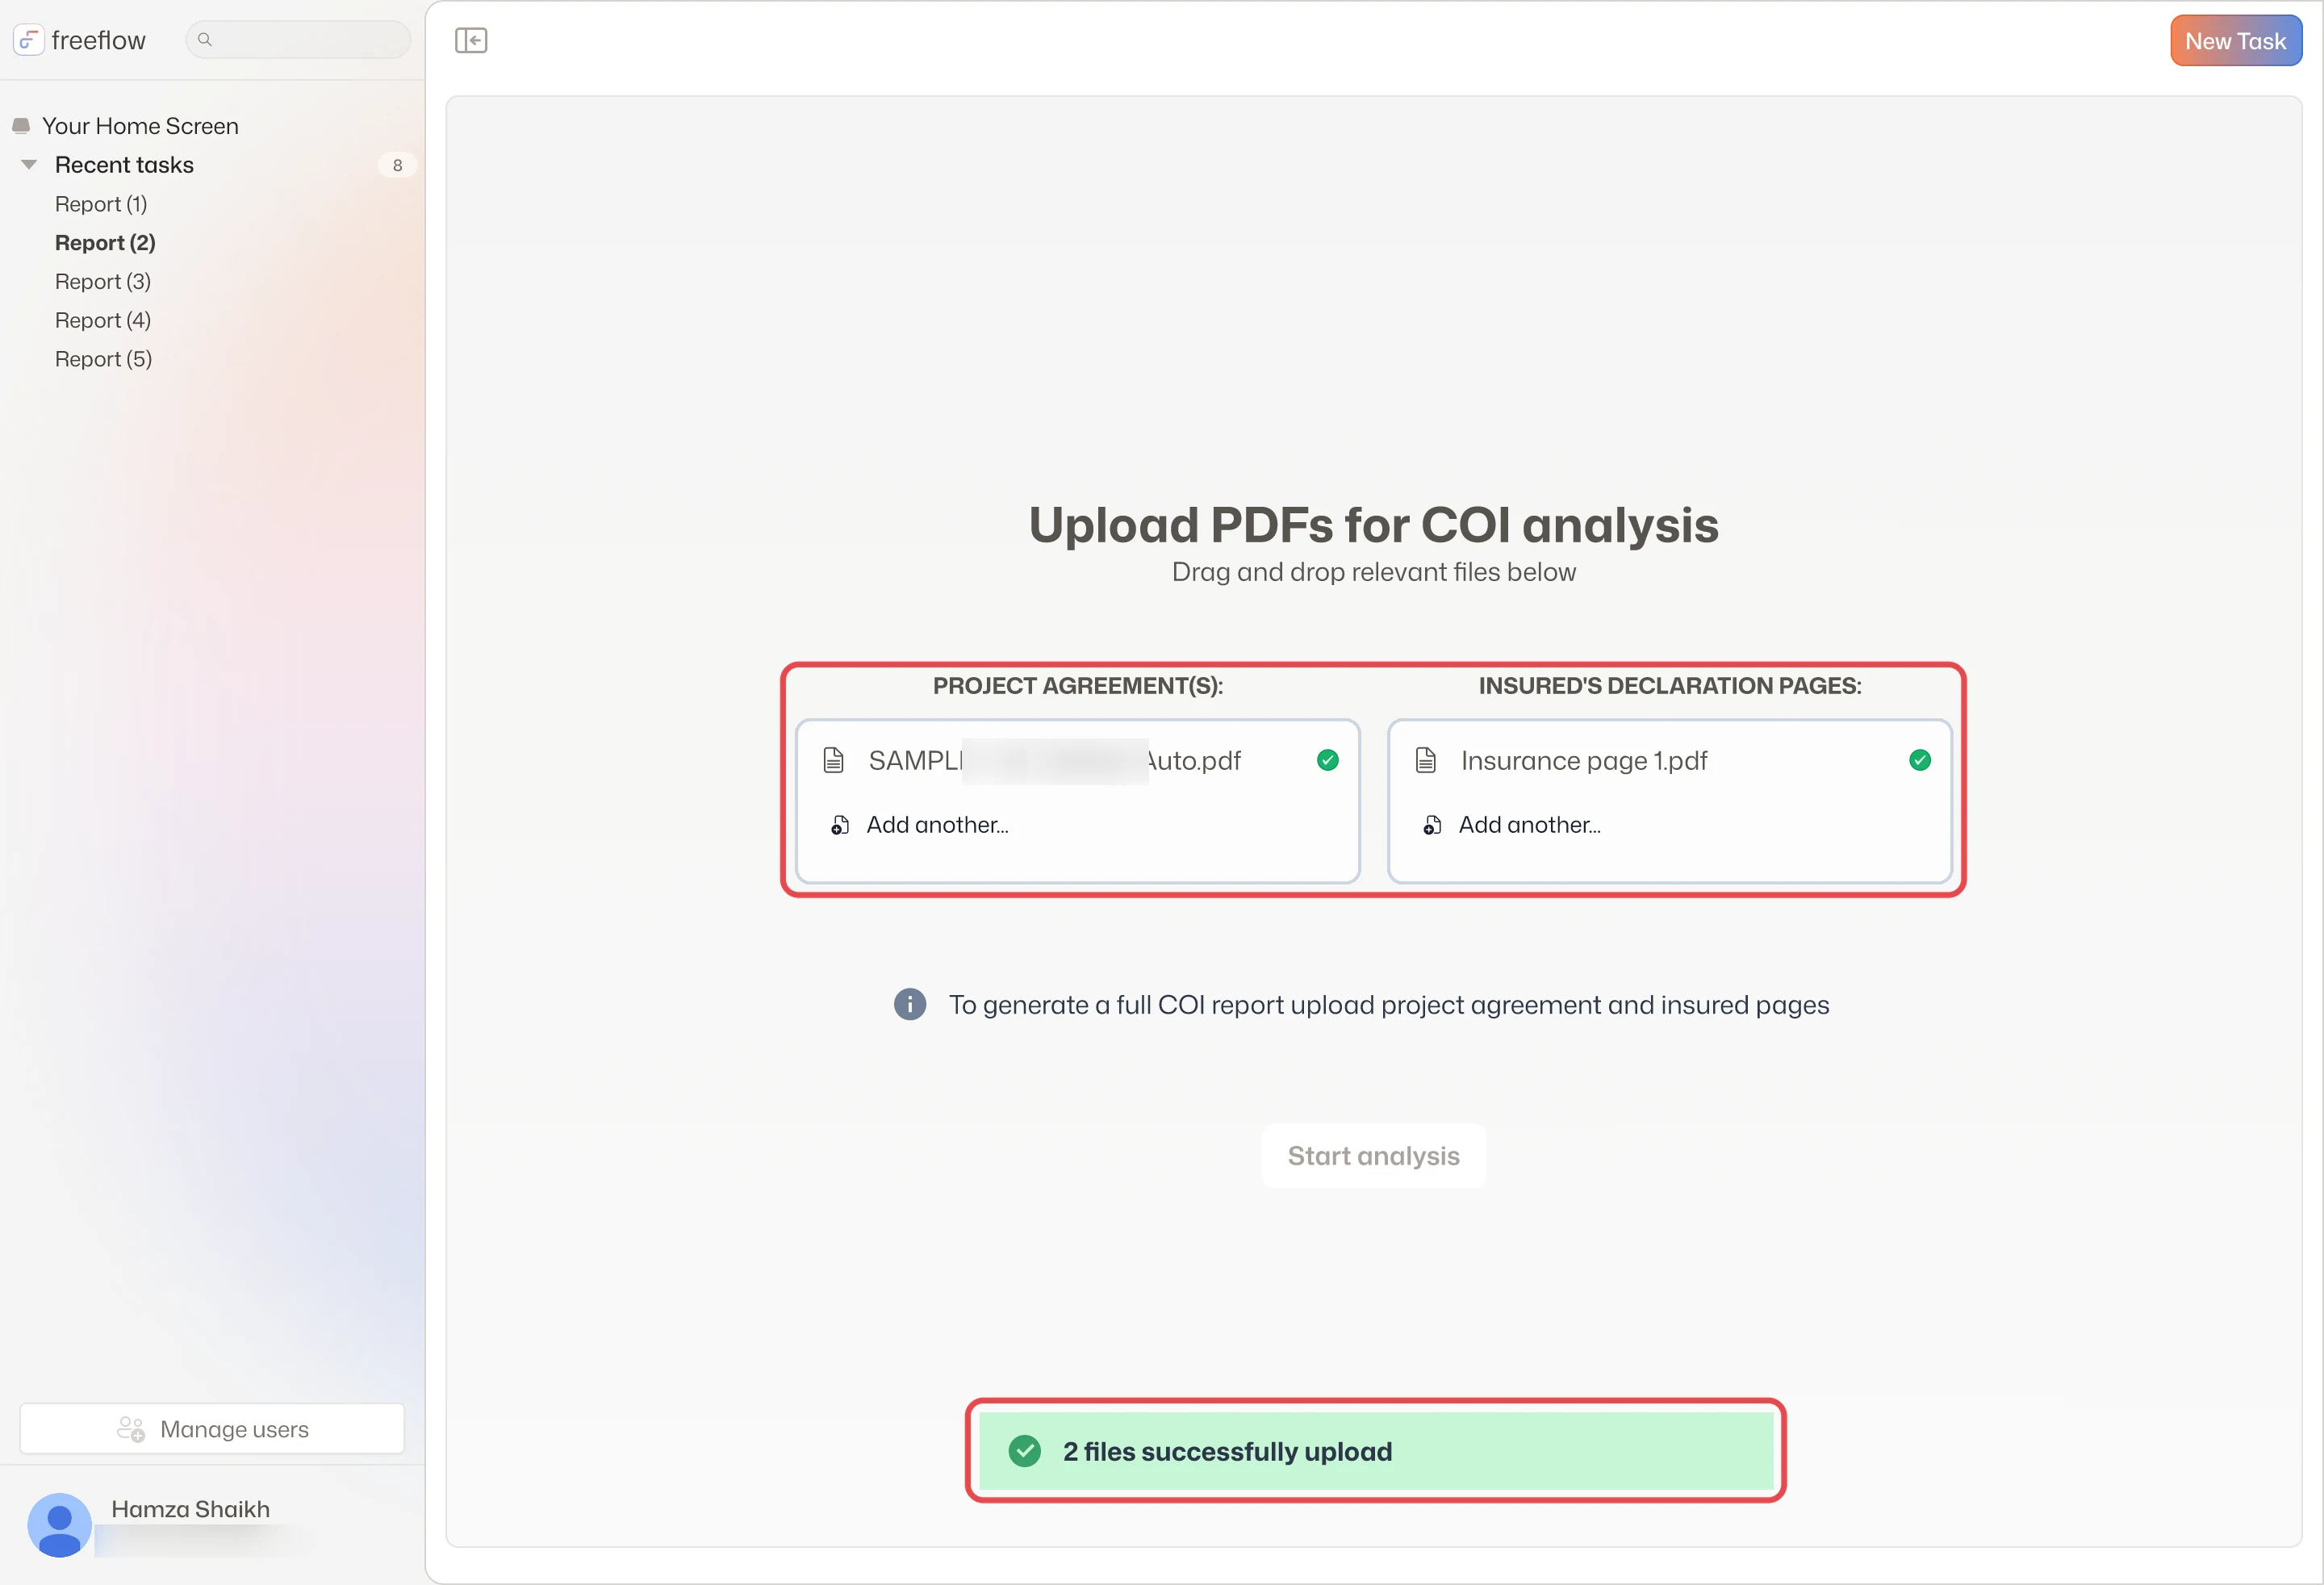Click the PROJECT AGREEMENT(S): heading
2324x1585 pixels.
pyautogui.click(x=1078, y=686)
